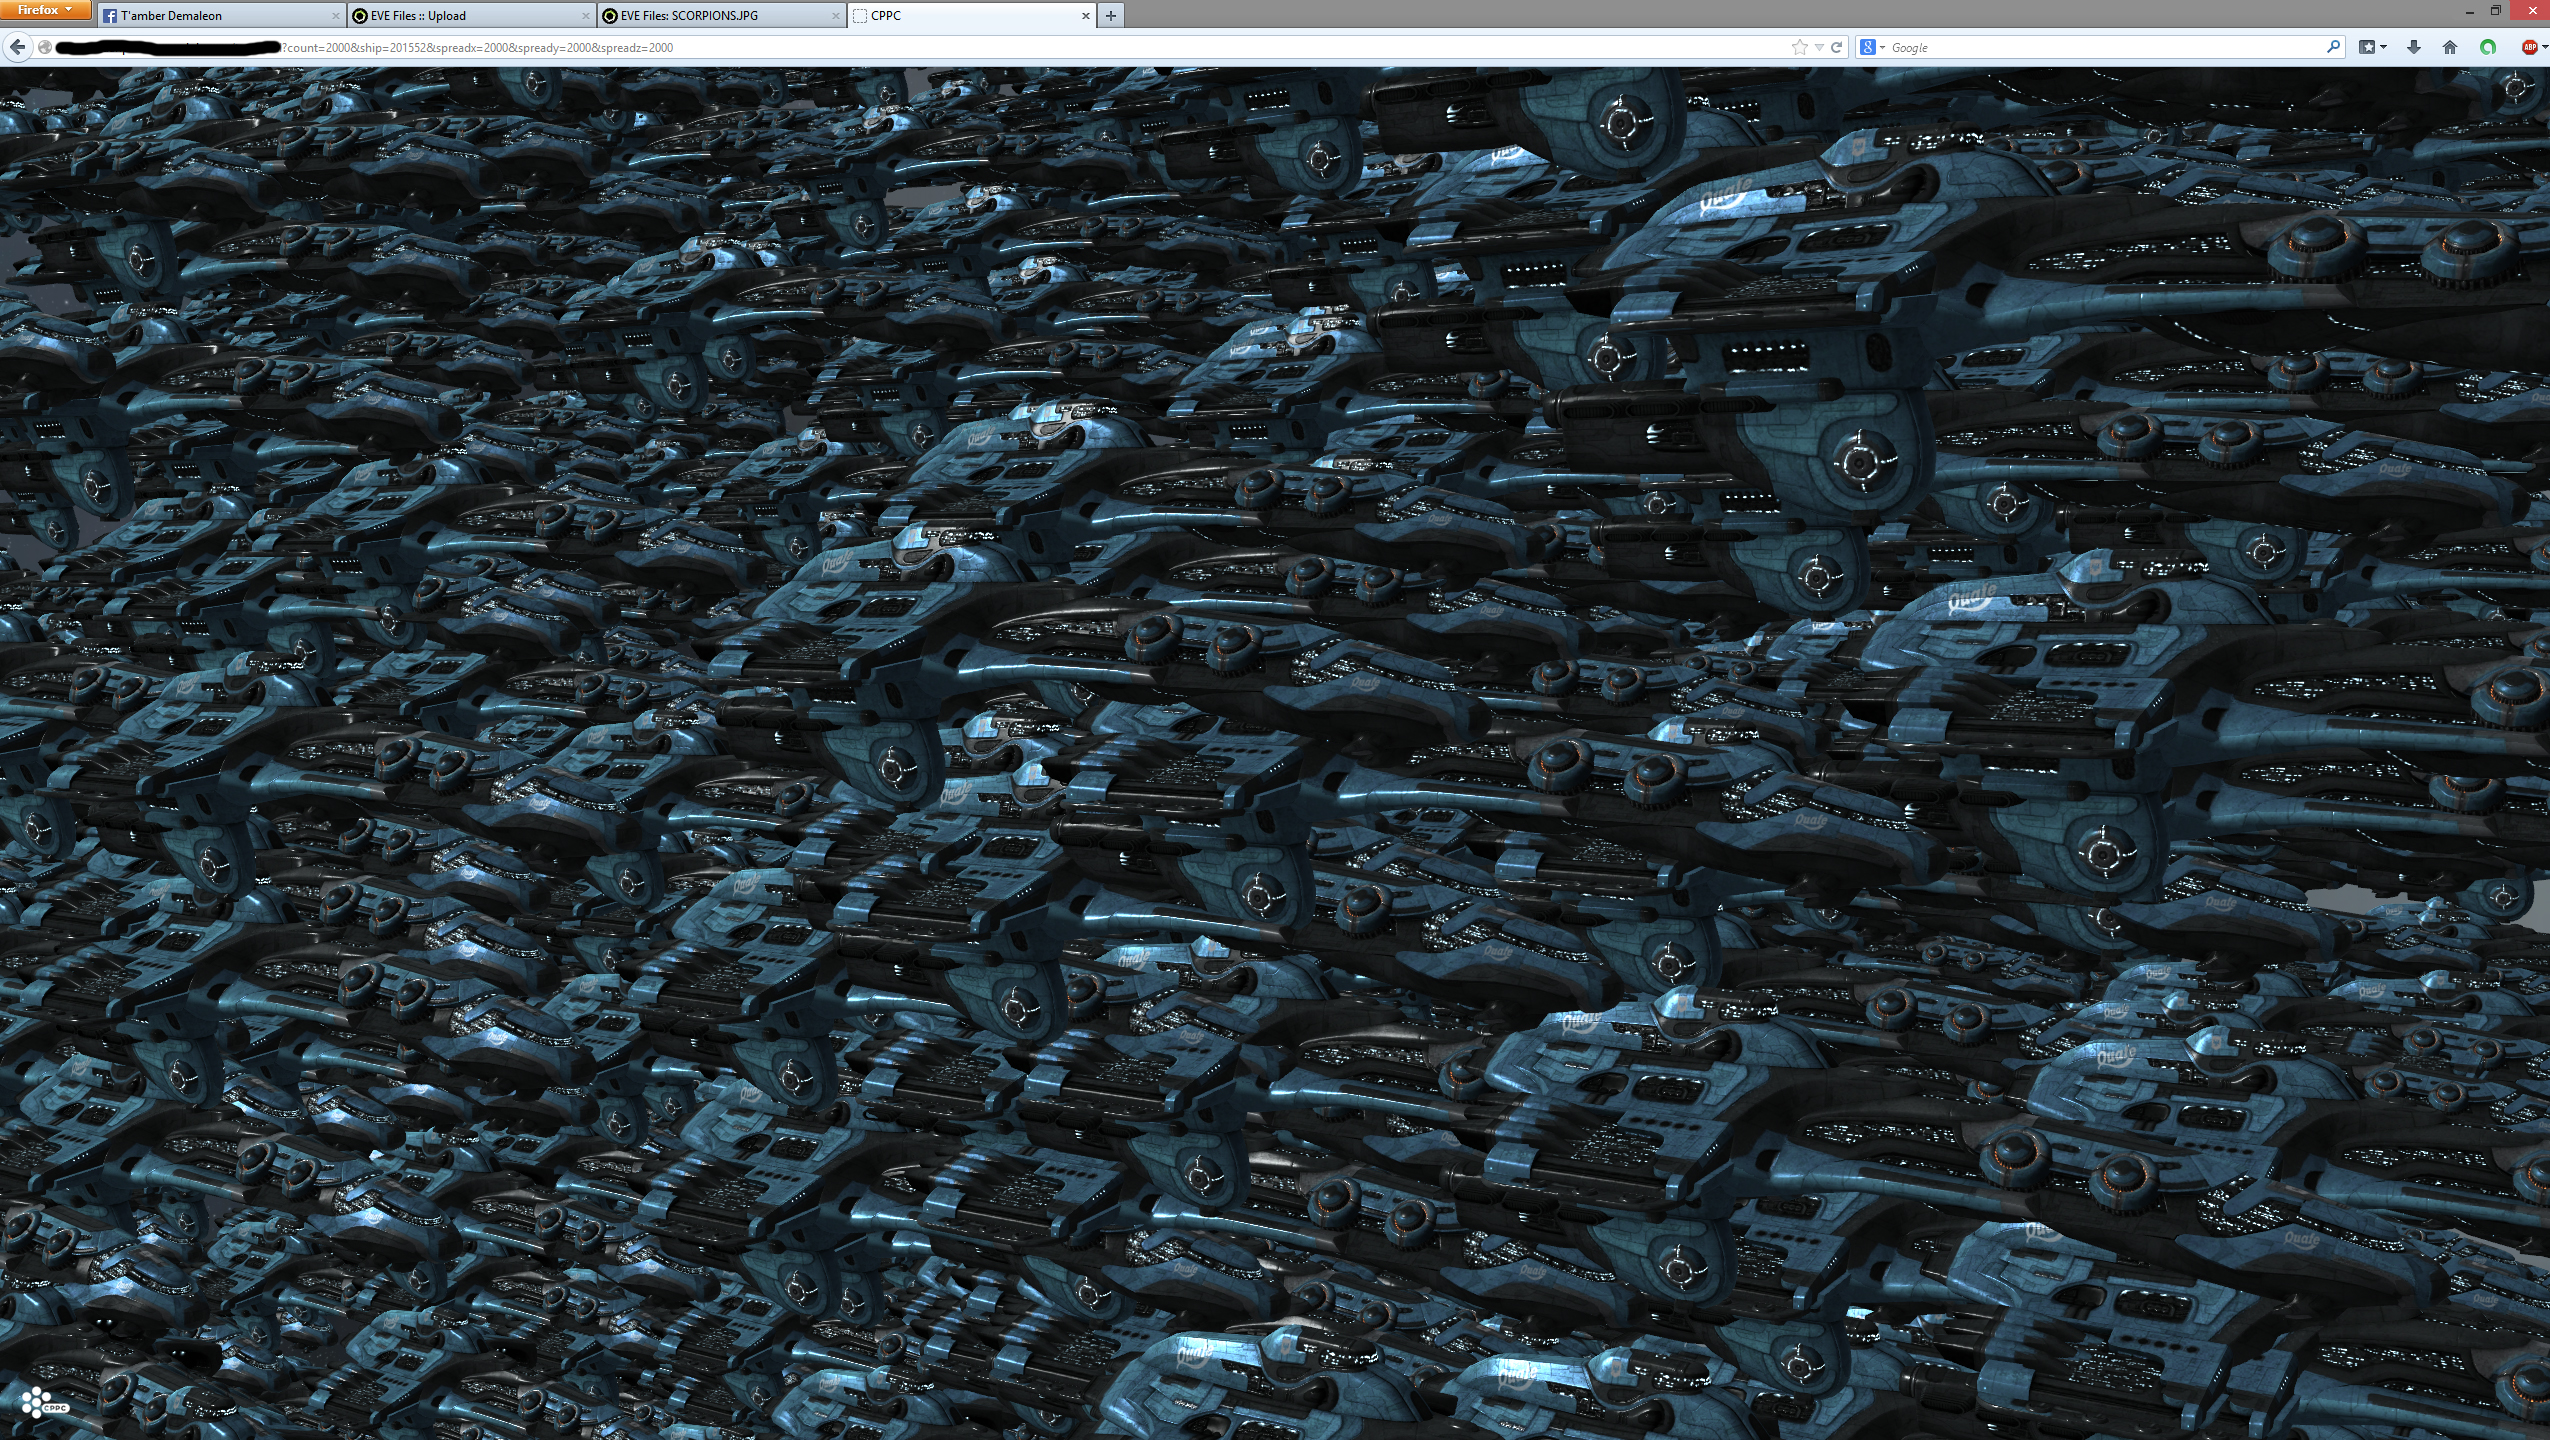Open the orange Firefox menu dropdown
Viewport: 2550px width, 1440px height.
pyautogui.click(x=46, y=10)
